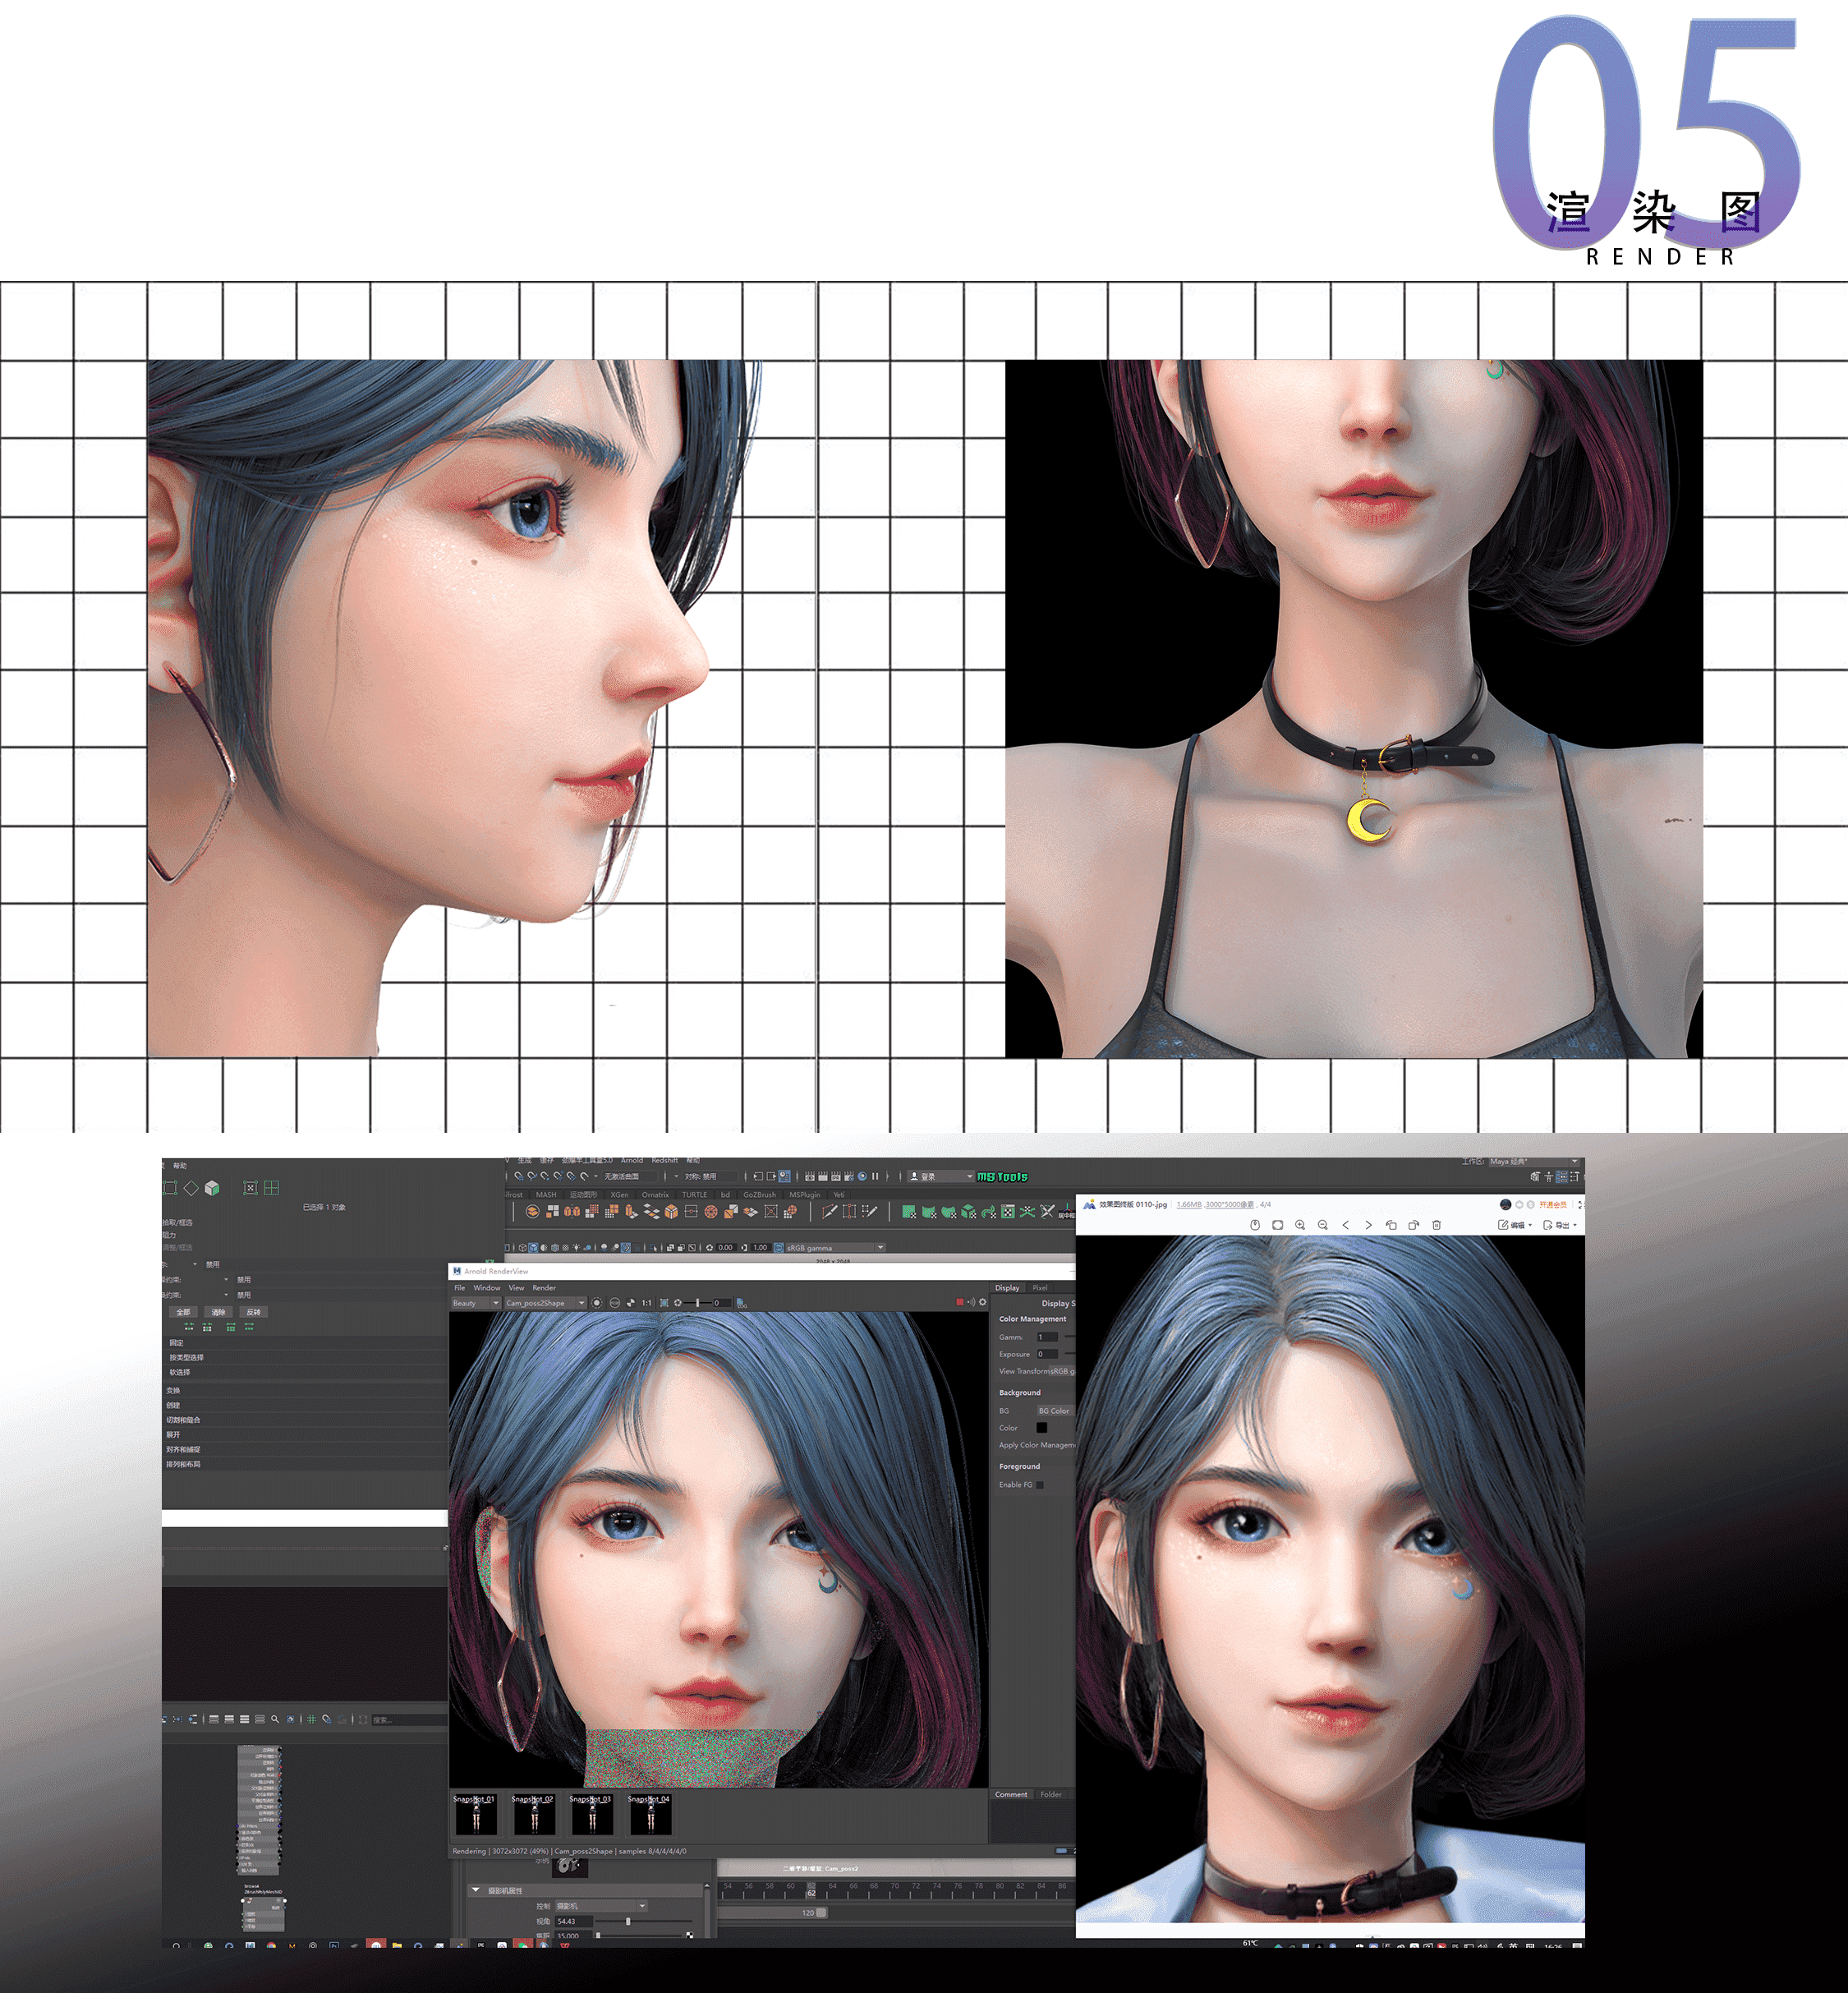Click 导出 in the image viewer
The width and height of the screenshot is (1848, 1993).
(x=1559, y=1225)
